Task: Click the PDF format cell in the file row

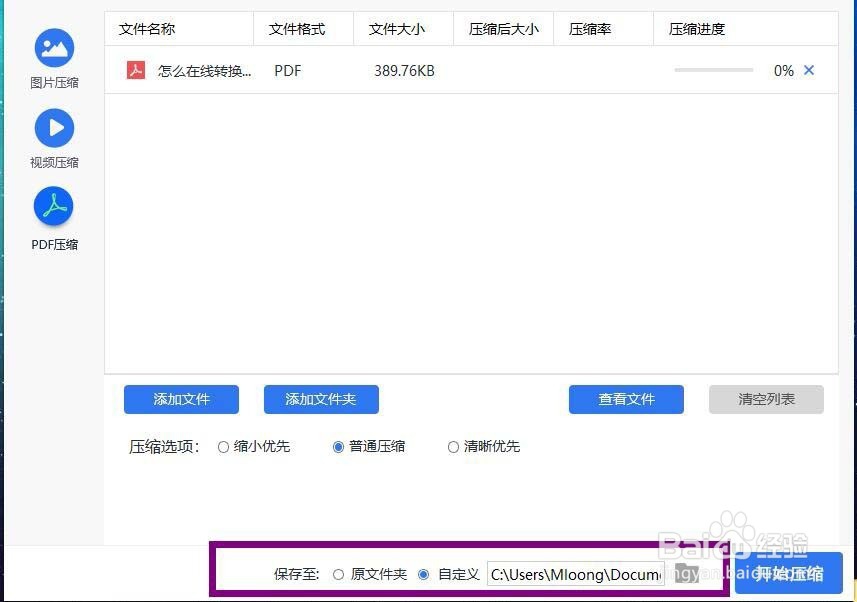Action: (287, 71)
